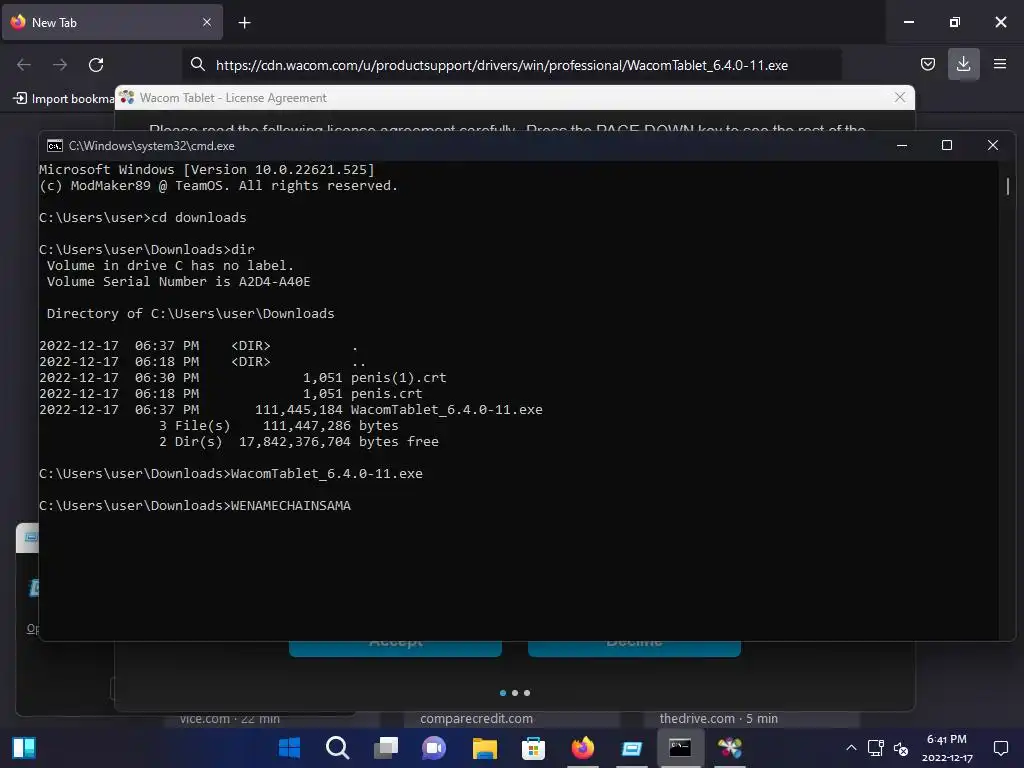Image resolution: width=1024 pixels, height=768 pixels.
Task: Click the typed WENAMECHAINSAMA command text
Action: point(291,505)
